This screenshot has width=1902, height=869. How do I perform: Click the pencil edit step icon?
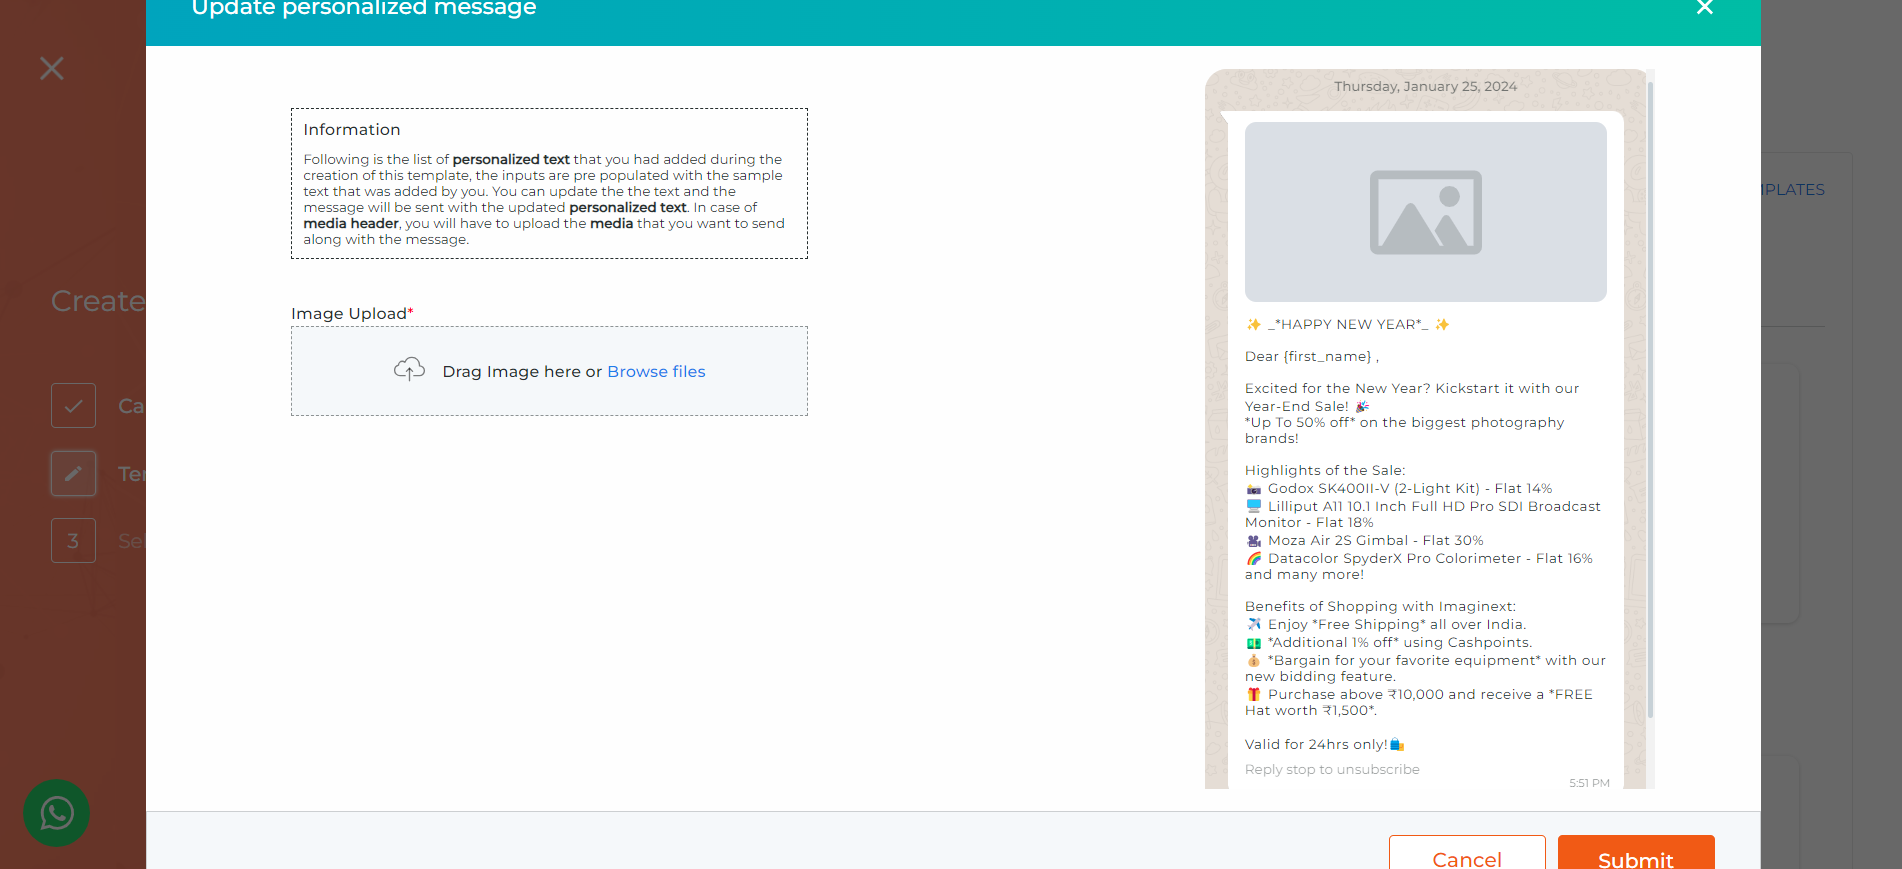73,473
